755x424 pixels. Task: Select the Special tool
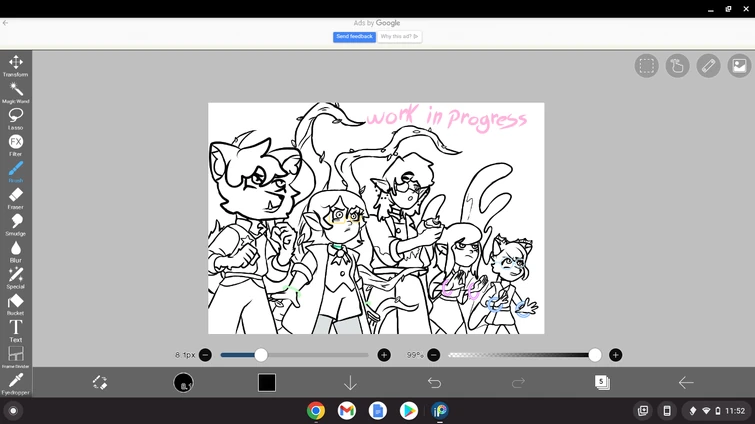tap(15, 278)
